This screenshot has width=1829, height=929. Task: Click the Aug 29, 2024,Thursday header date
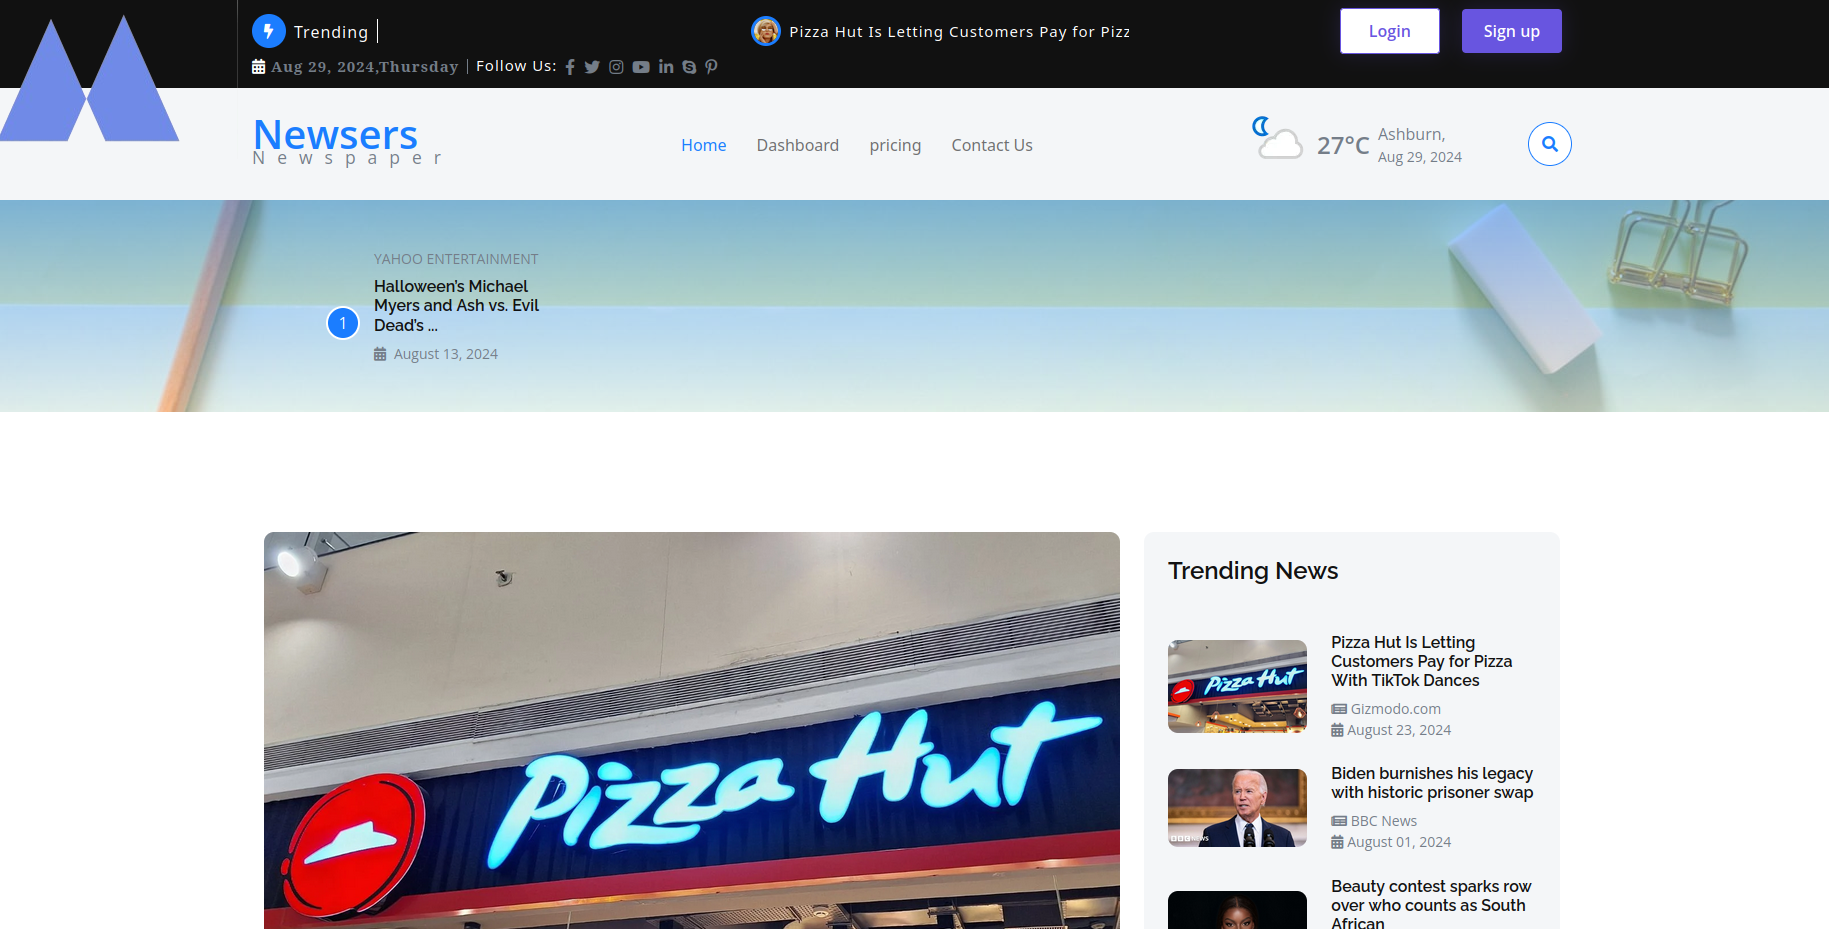pyautogui.click(x=365, y=67)
